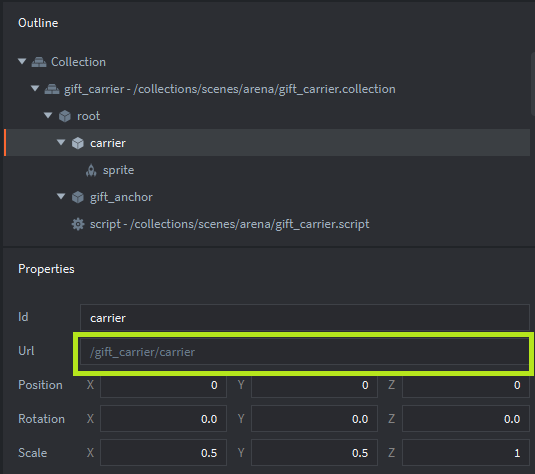
Task: Click the Scale Y input field
Action: (x=314, y=453)
